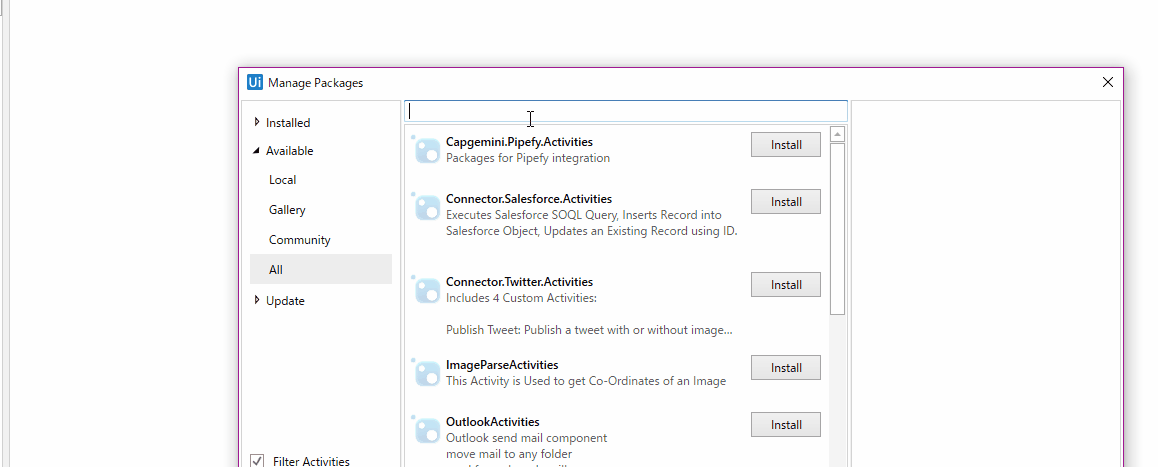The image size is (1158, 467).
Task: Select Connector.Twitter.Activities package title
Action: point(519,282)
